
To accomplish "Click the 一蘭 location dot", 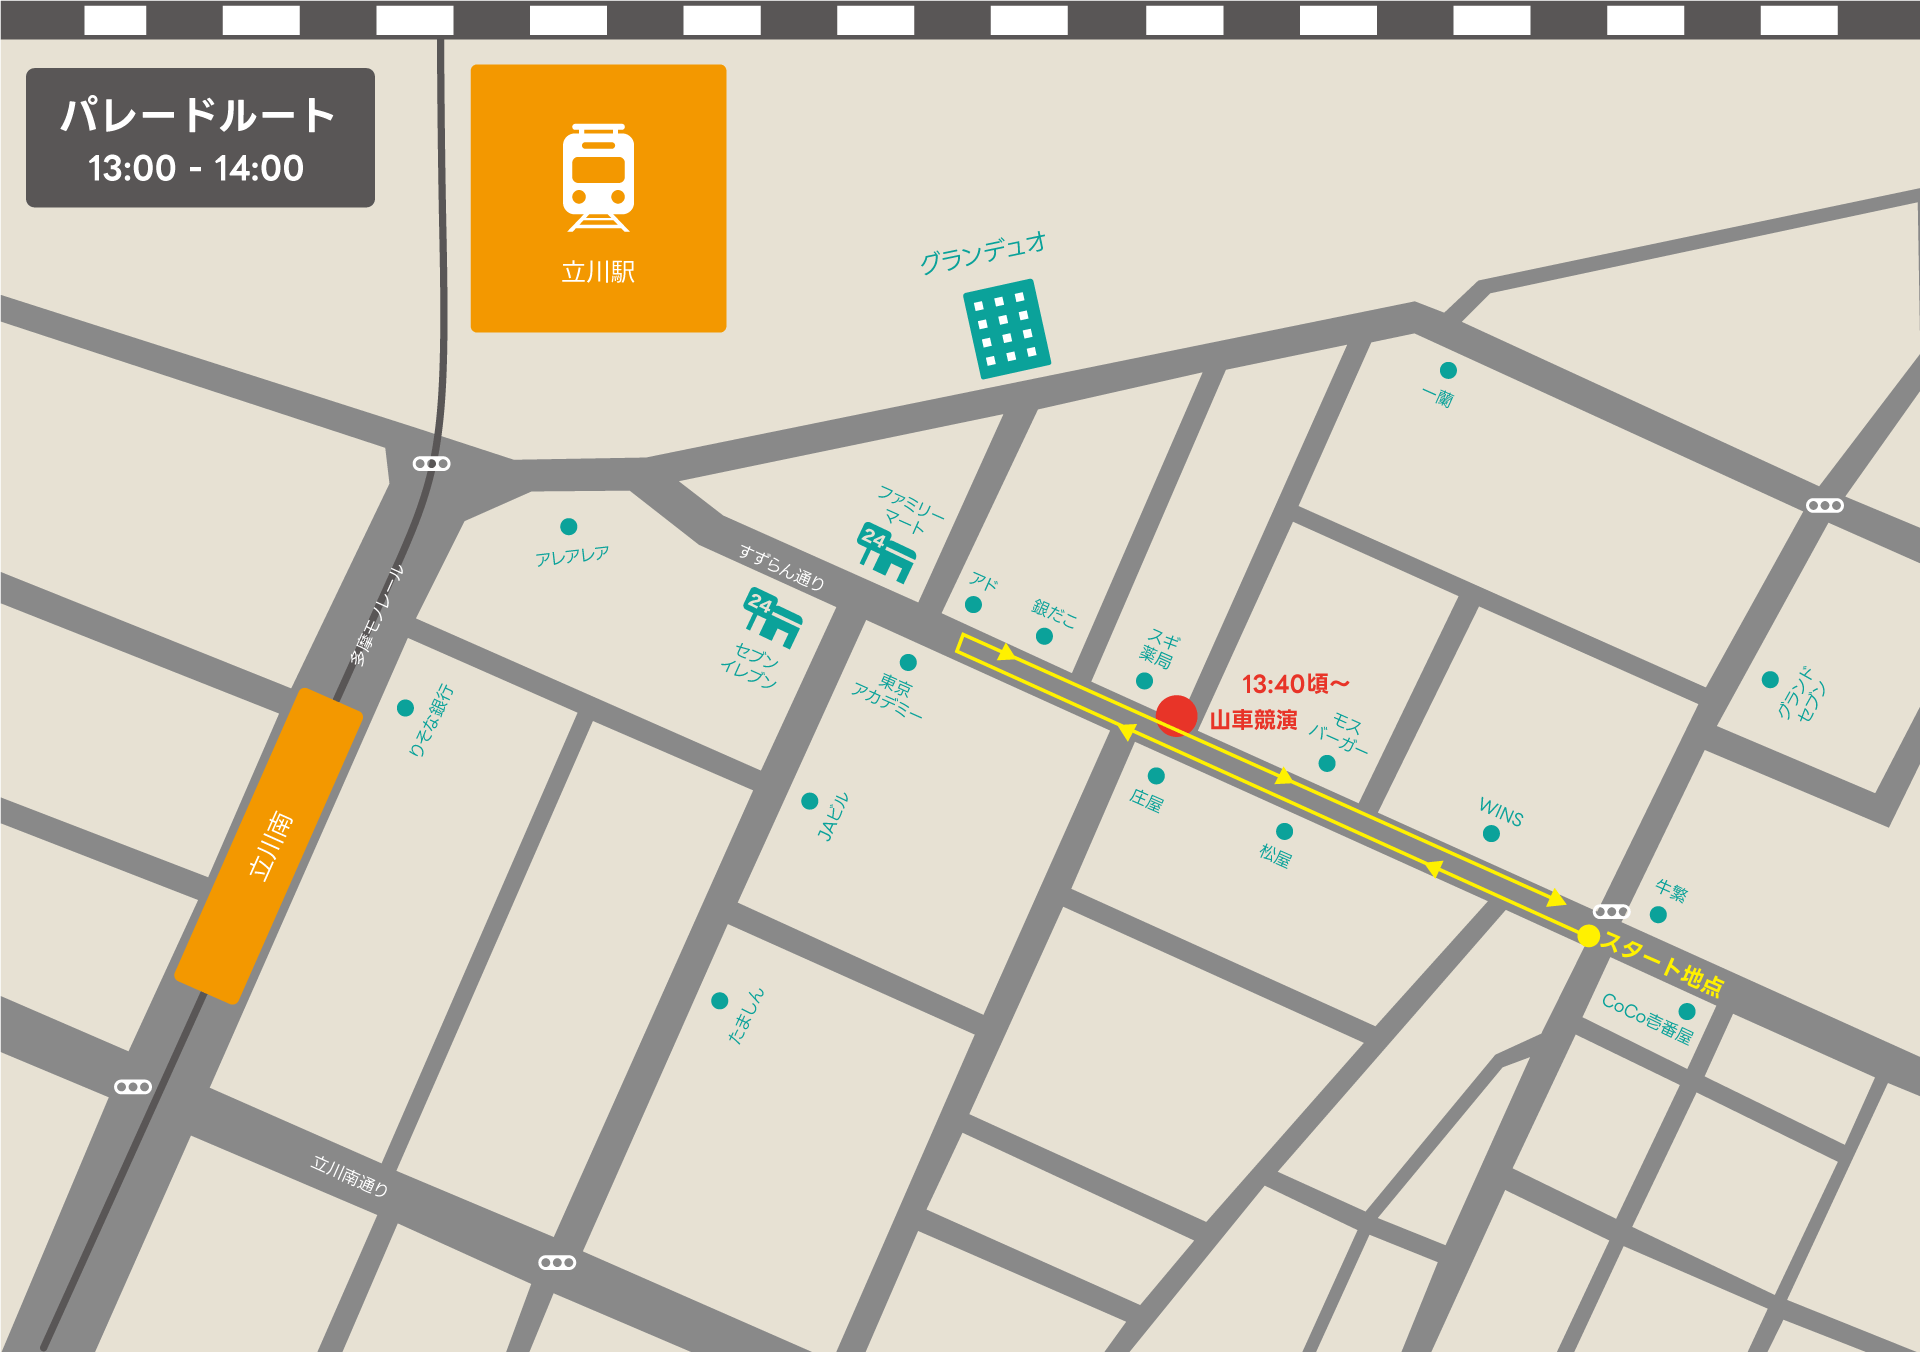I will pos(1447,370).
